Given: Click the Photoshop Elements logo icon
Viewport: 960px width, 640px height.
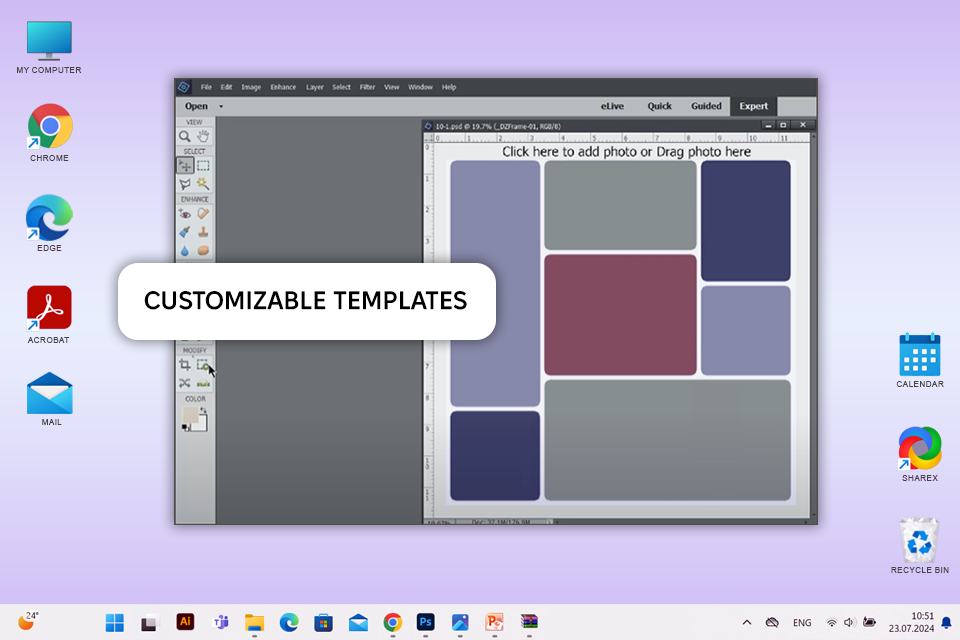Looking at the screenshot, I should tap(184, 87).
